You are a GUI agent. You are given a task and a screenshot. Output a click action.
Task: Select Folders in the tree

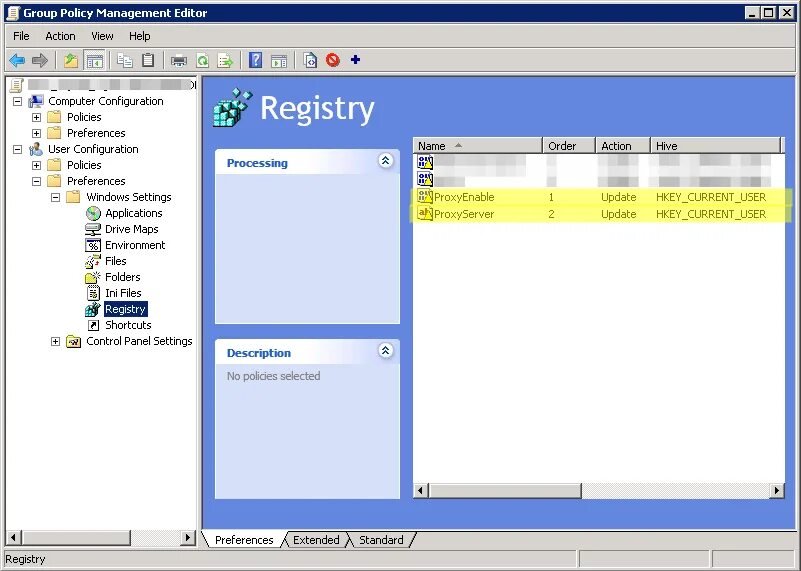(x=123, y=277)
